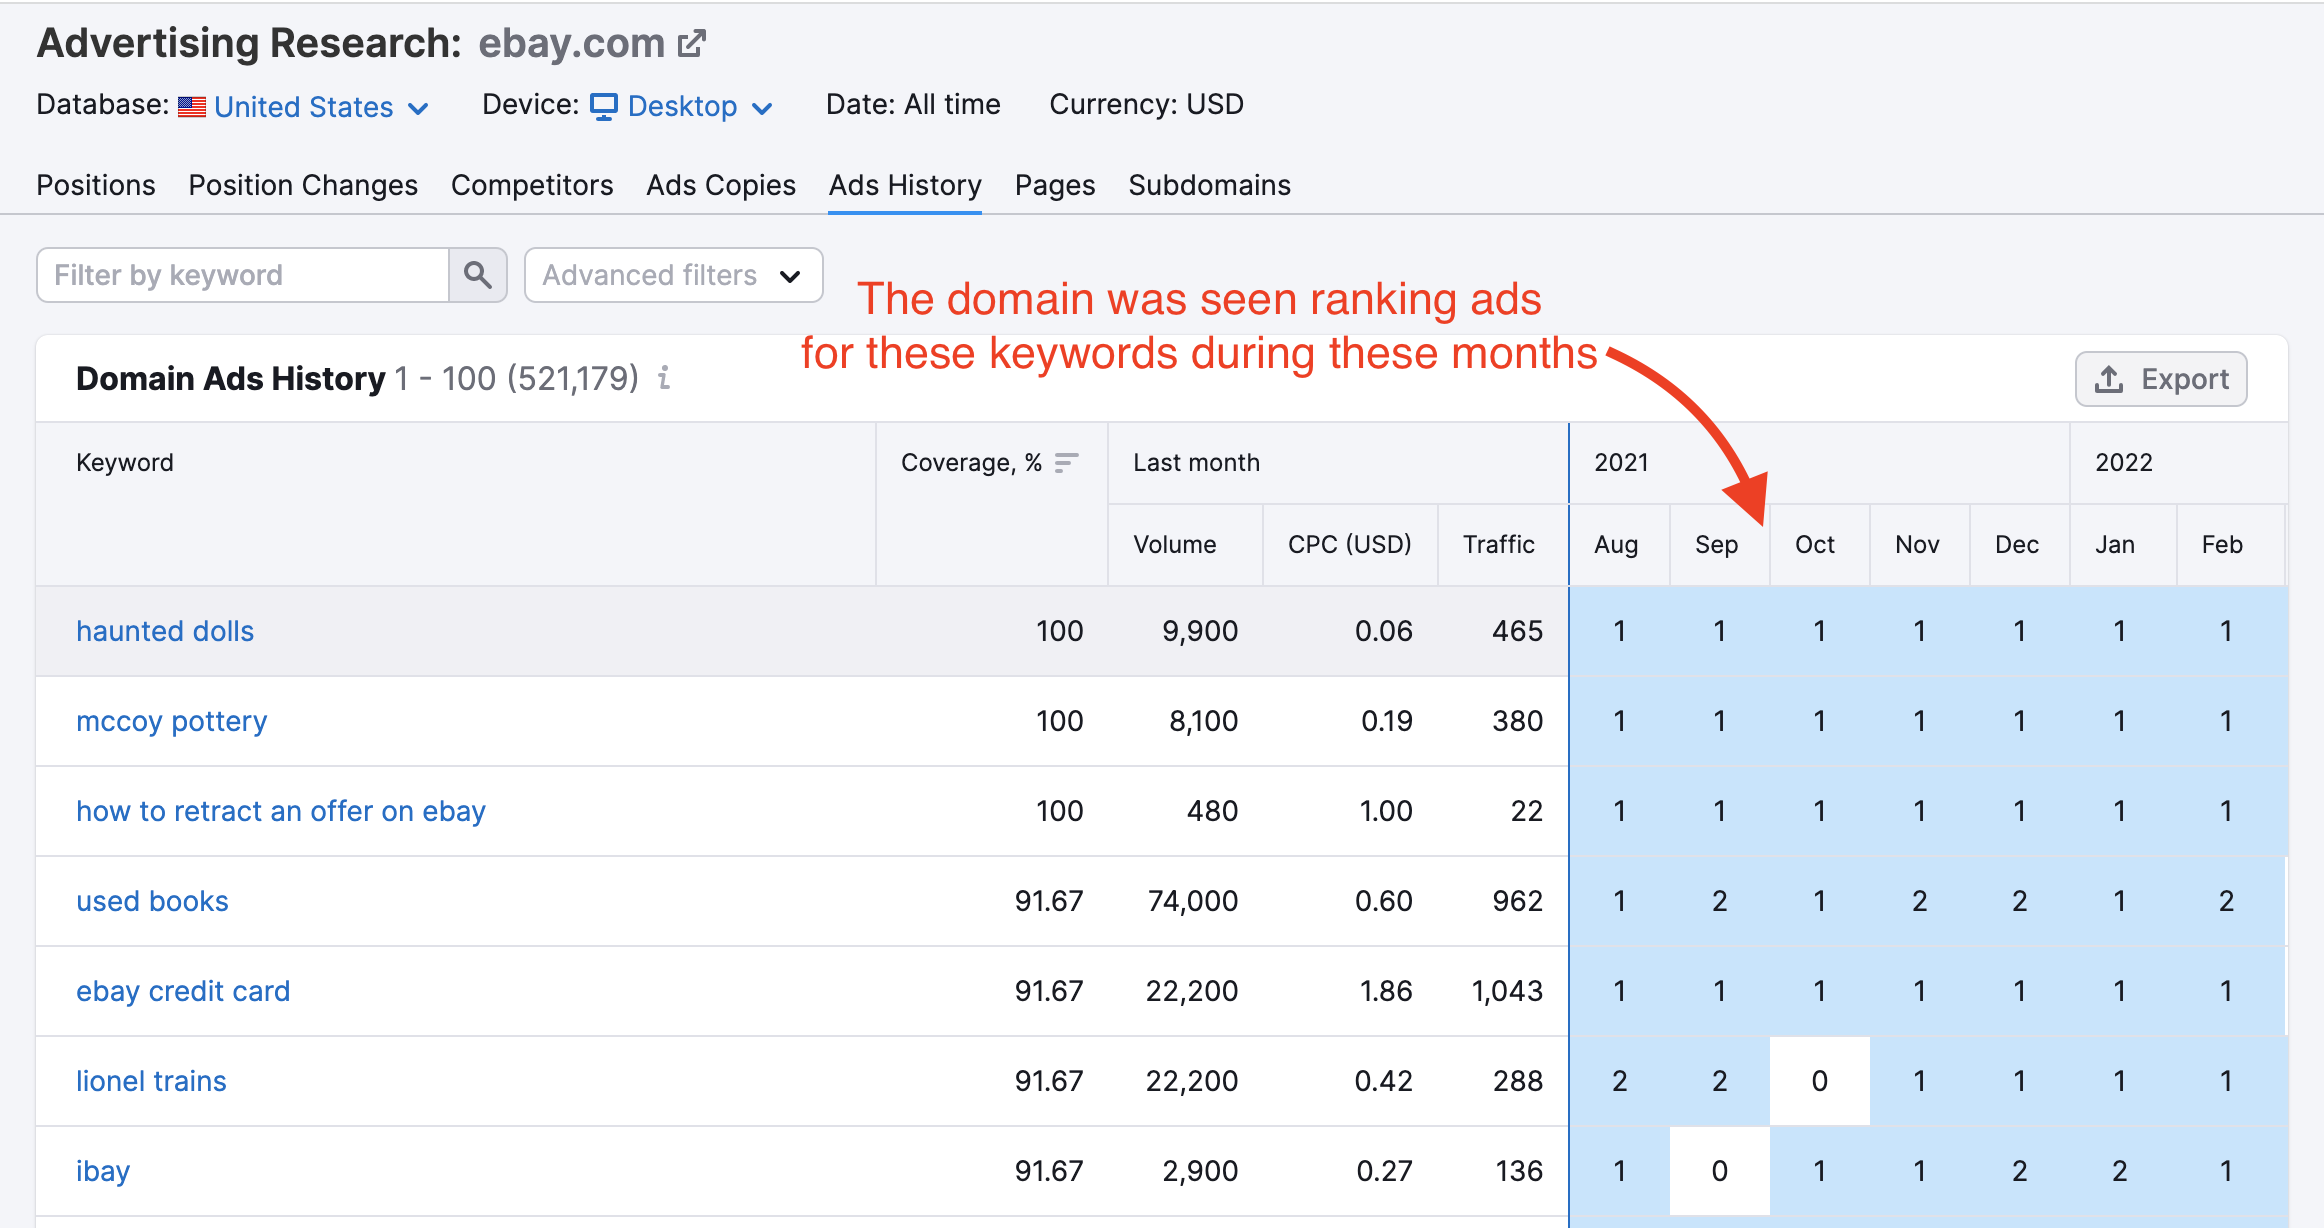Click the Desktop monitor icon

604,106
